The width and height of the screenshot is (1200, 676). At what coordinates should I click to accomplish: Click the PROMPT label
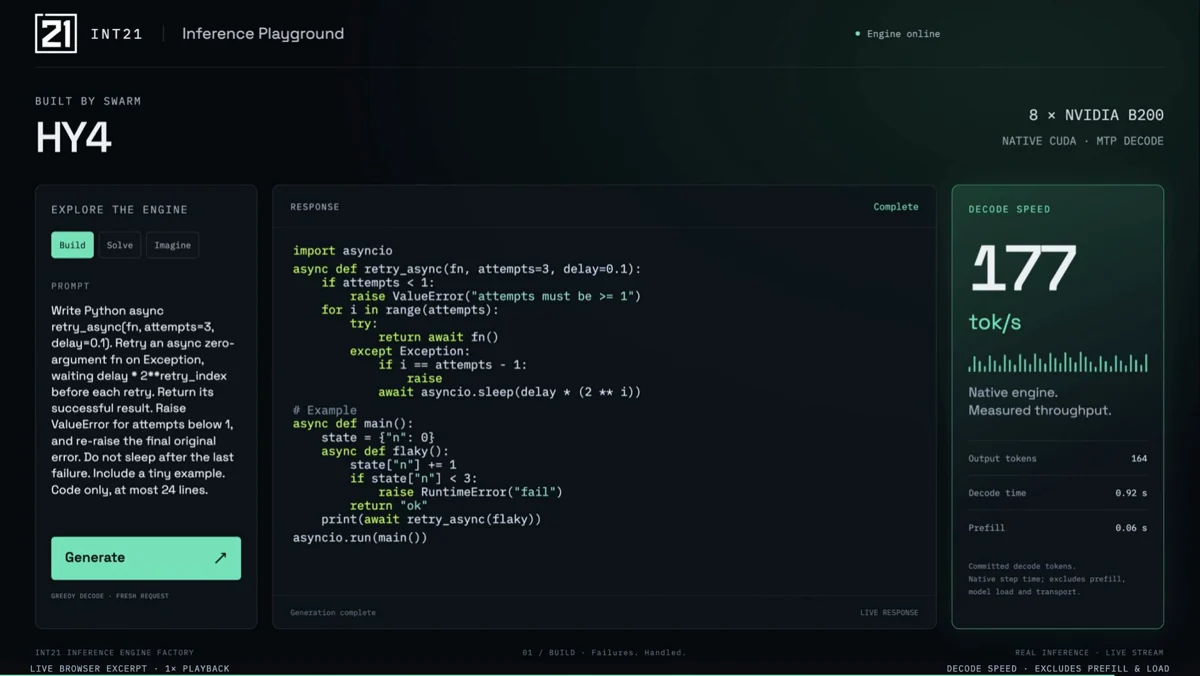pos(70,286)
